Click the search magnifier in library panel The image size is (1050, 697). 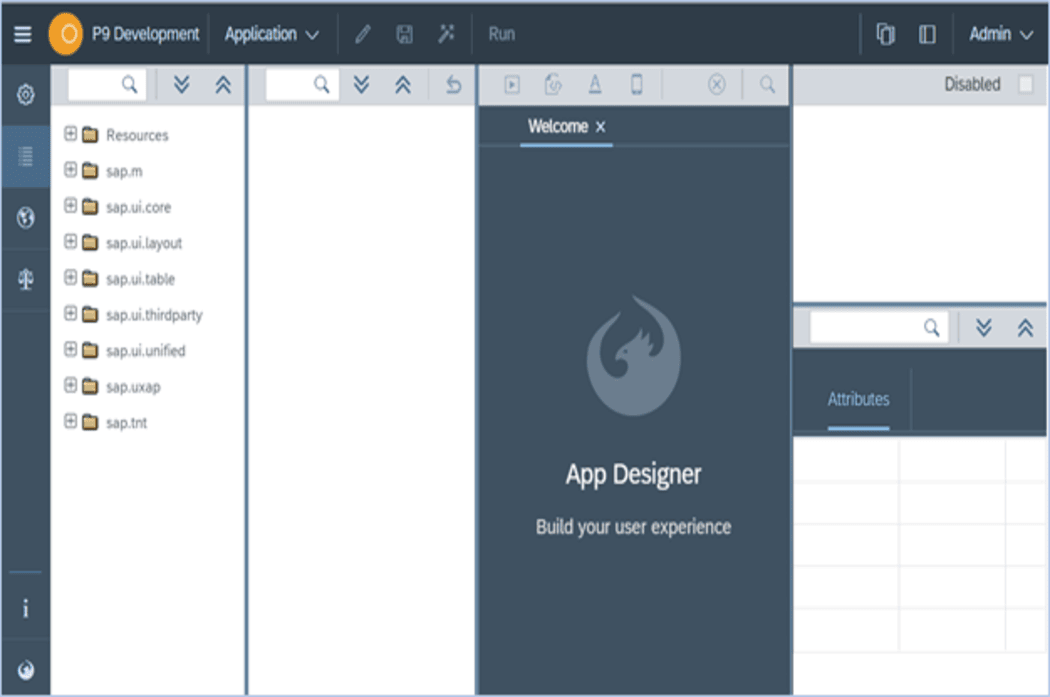[129, 84]
